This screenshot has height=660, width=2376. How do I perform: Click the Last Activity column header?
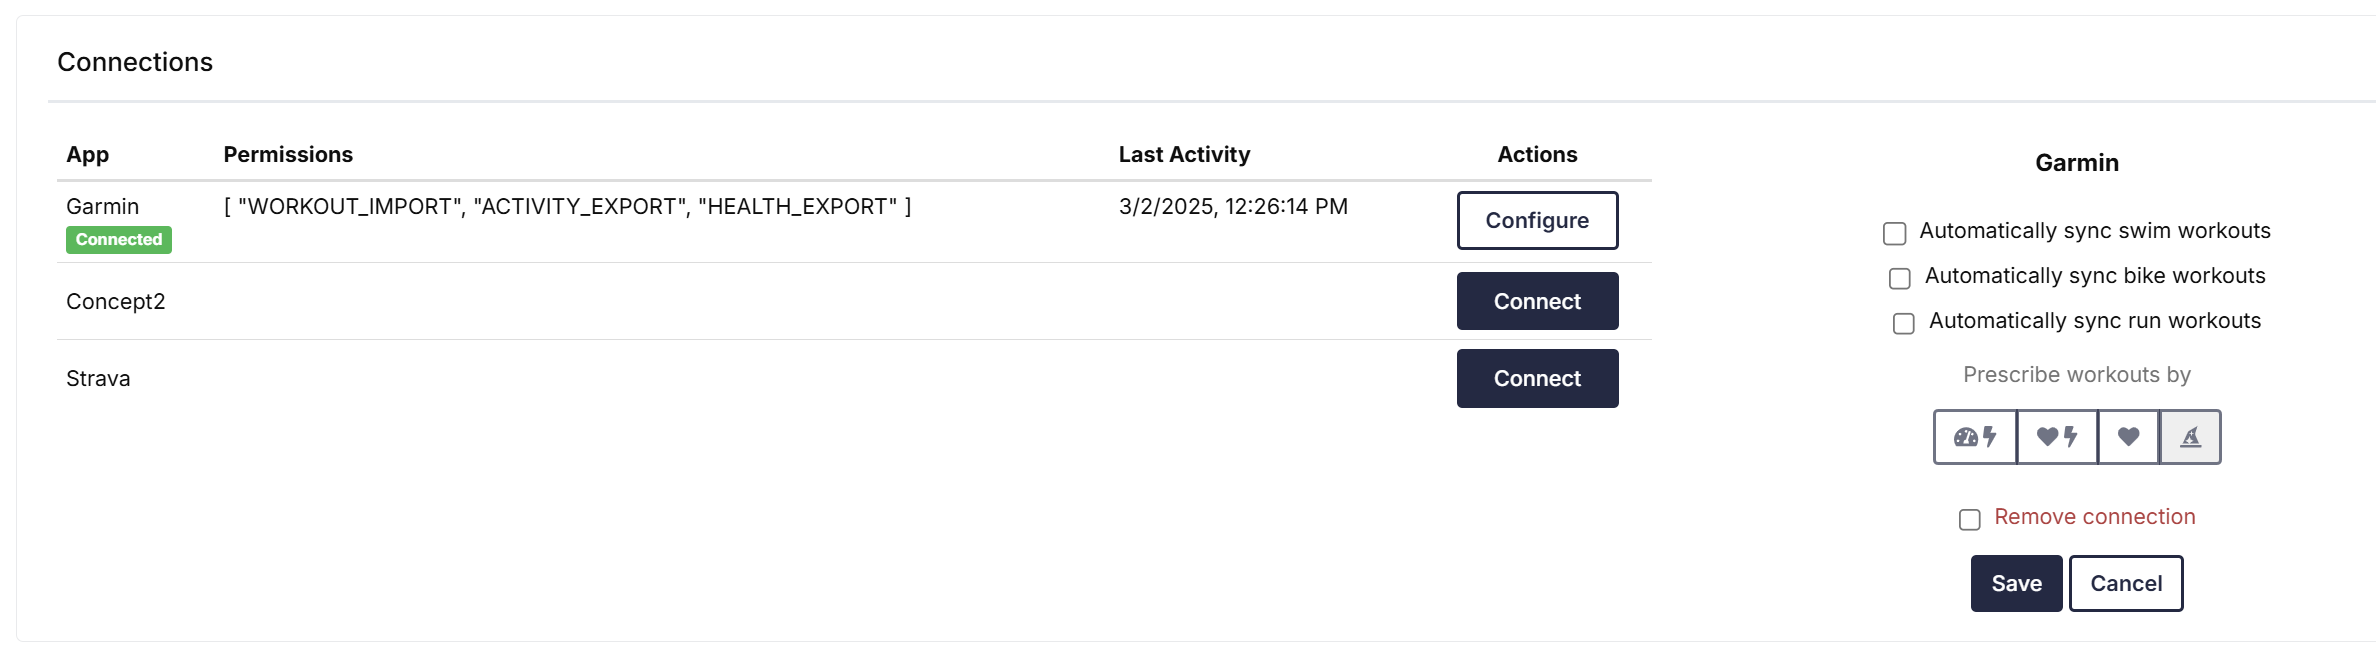(x=1184, y=155)
